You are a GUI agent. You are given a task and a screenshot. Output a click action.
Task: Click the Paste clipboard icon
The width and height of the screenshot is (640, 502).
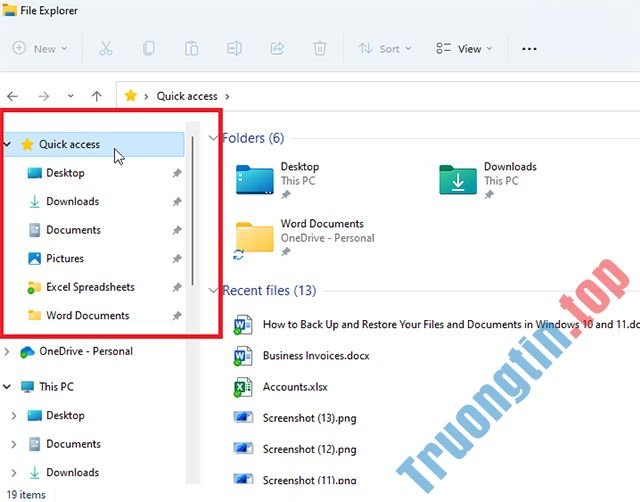[x=191, y=48]
